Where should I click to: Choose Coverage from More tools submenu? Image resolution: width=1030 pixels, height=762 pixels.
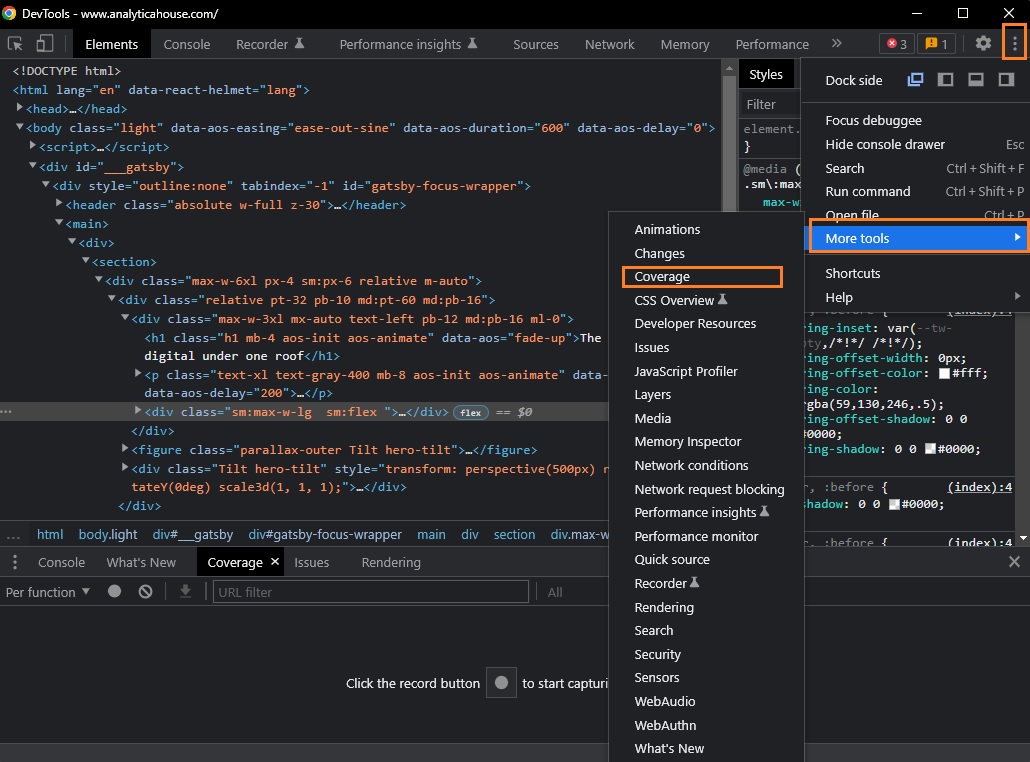(702, 277)
